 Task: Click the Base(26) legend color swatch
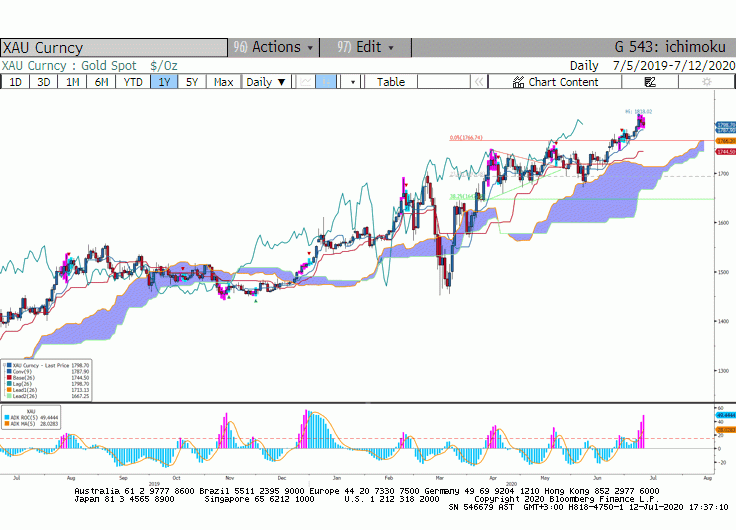pos(9,377)
